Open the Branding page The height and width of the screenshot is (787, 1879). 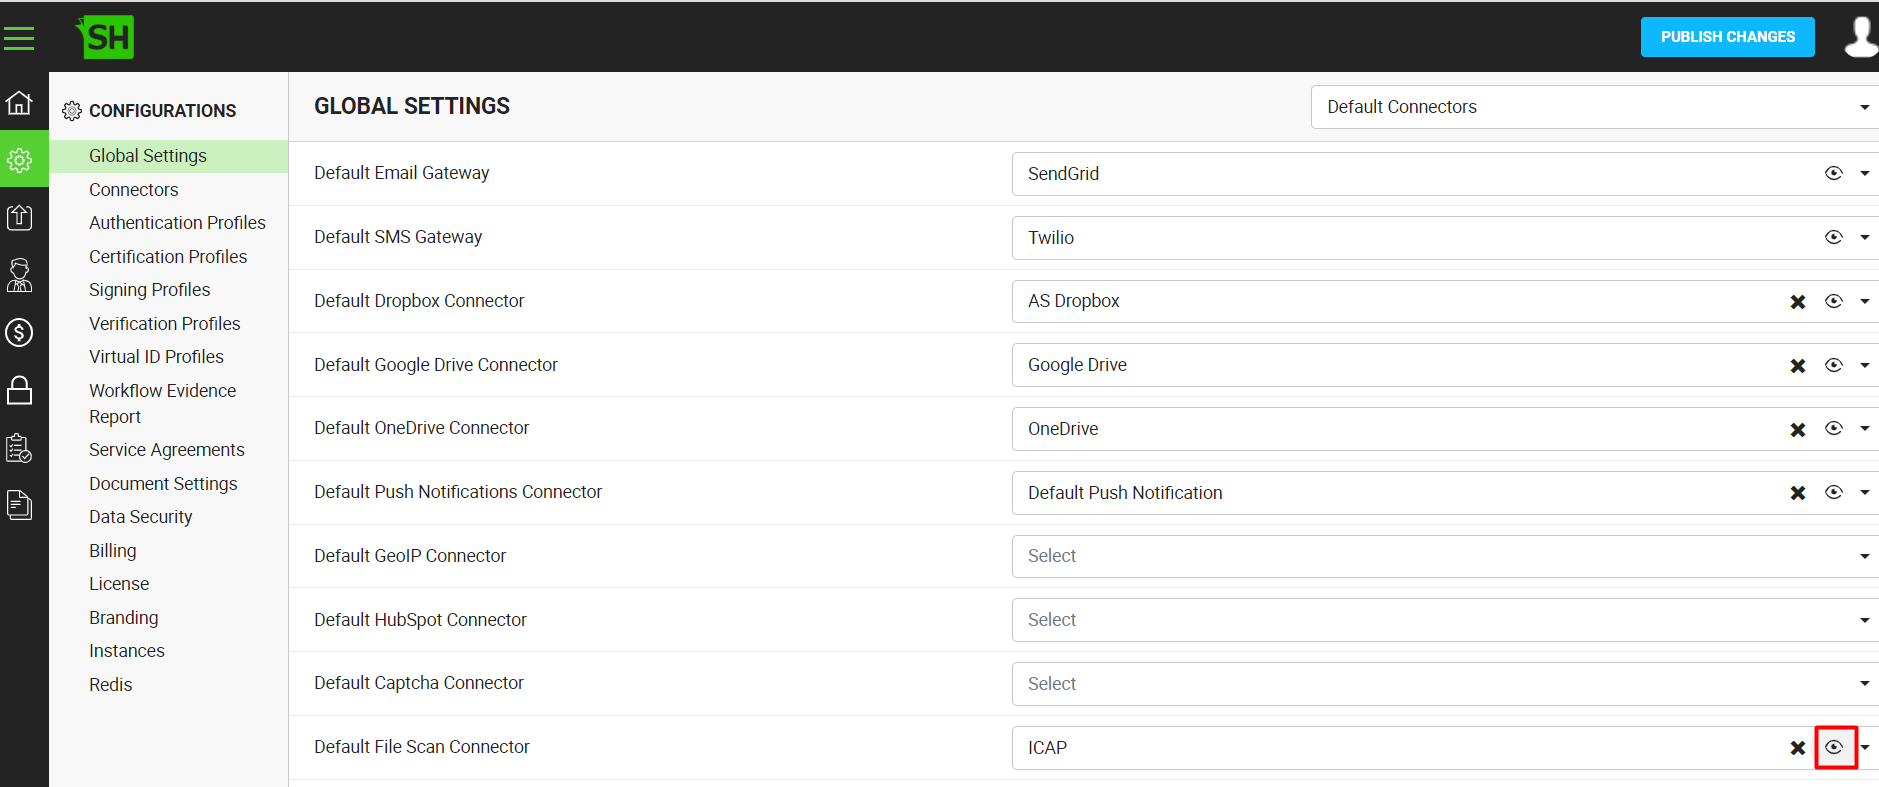point(123,618)
